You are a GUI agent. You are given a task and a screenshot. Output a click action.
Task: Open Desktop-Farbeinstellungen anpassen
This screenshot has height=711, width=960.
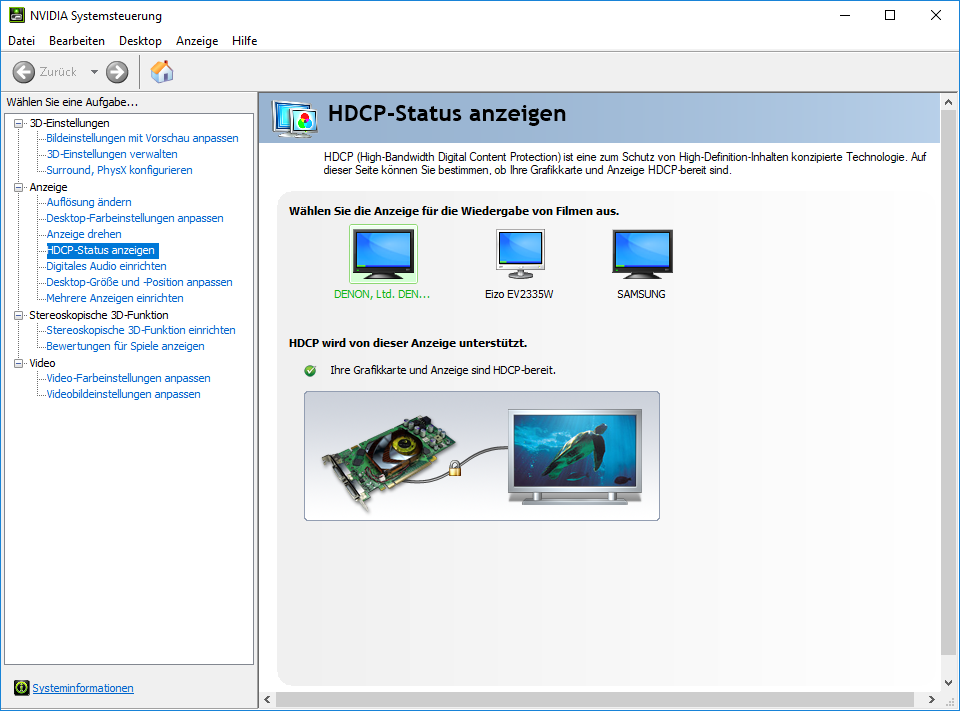pos(135,218)
